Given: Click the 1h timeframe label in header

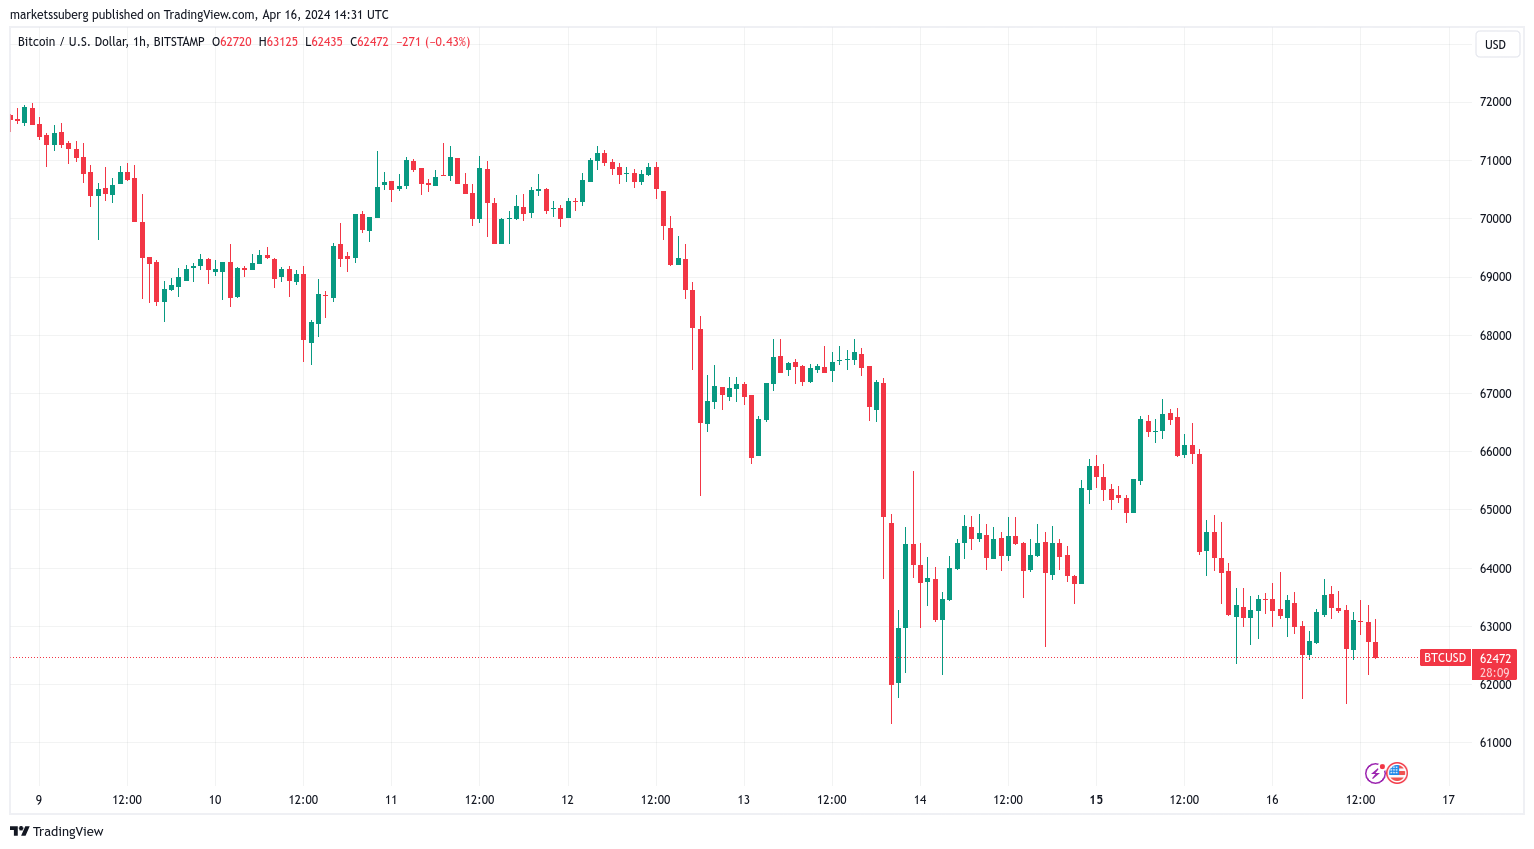Looking at the screenshot, I should 139,42.
